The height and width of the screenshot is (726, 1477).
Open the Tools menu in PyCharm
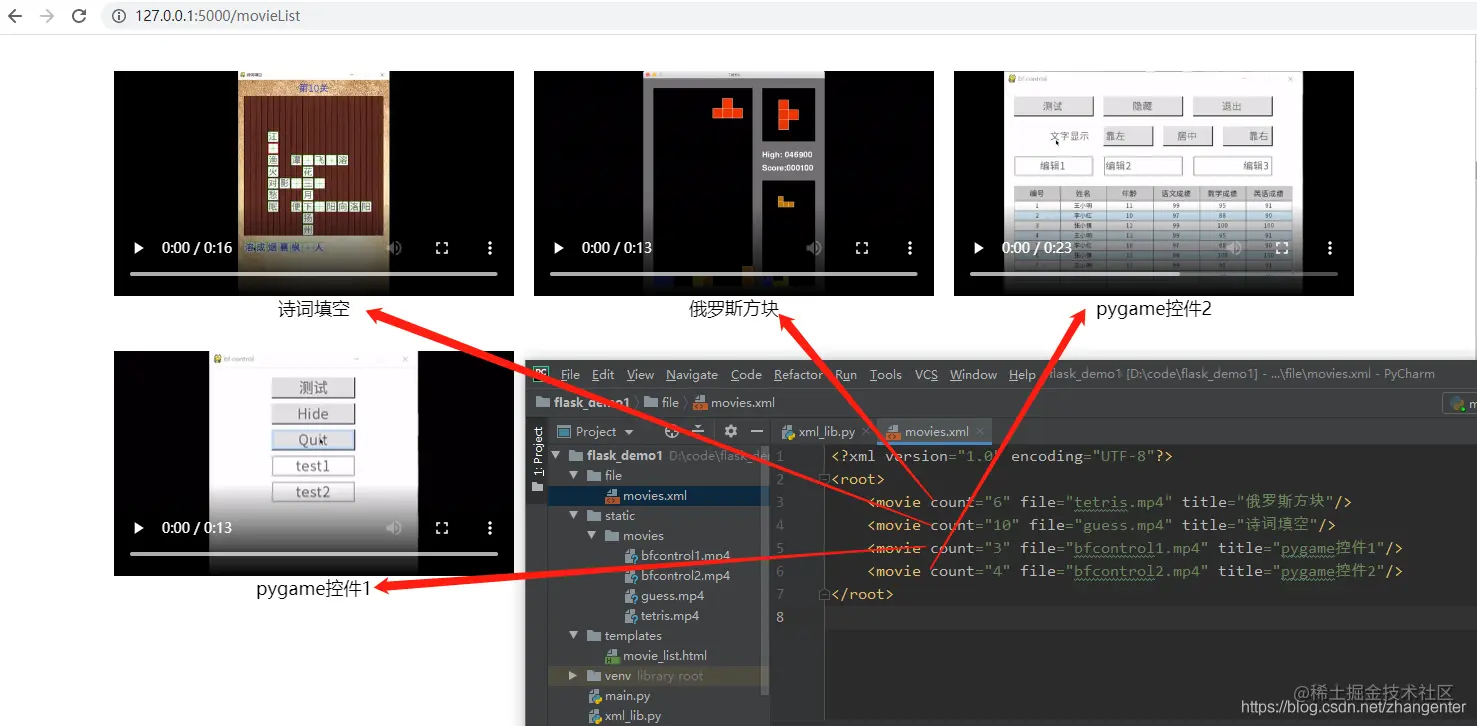click(x=885, y=375)
